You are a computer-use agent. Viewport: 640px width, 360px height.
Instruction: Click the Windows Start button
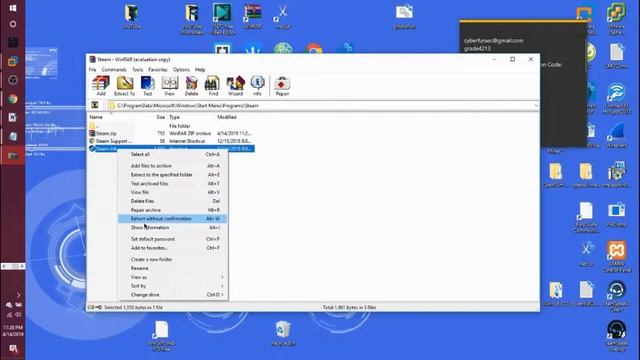point(13,8)
